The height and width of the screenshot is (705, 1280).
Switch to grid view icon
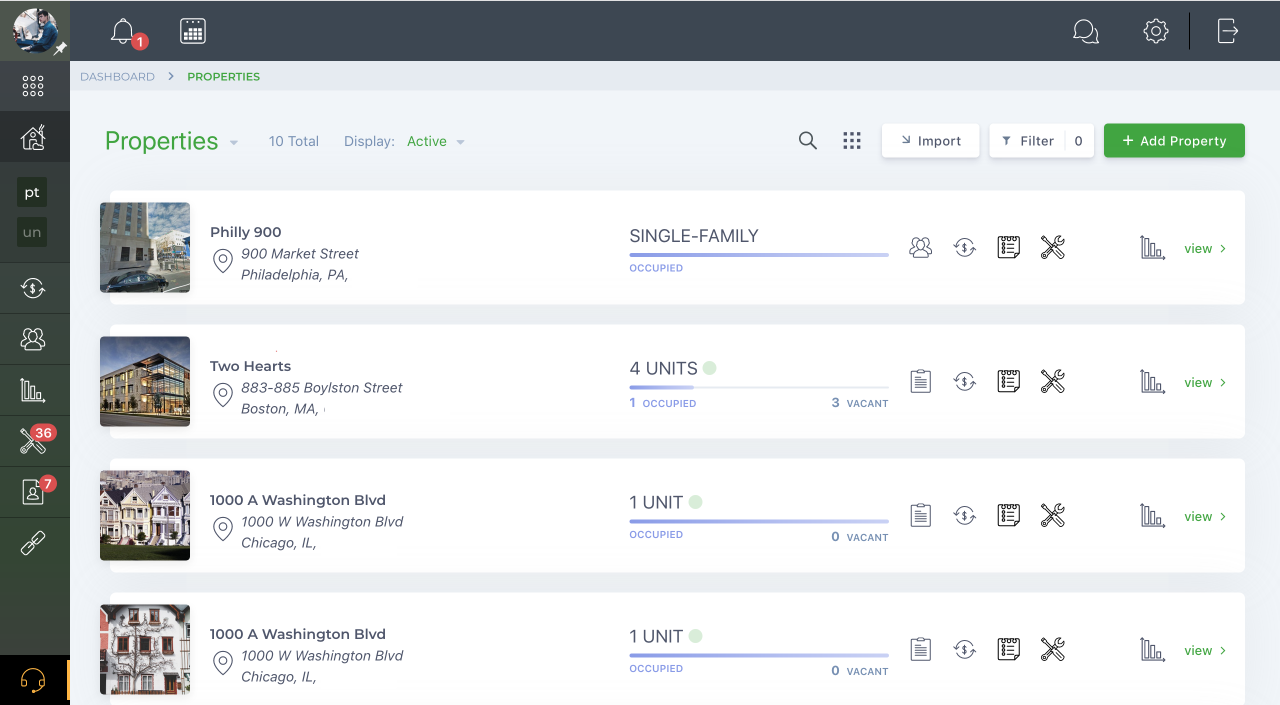point(852,141)
